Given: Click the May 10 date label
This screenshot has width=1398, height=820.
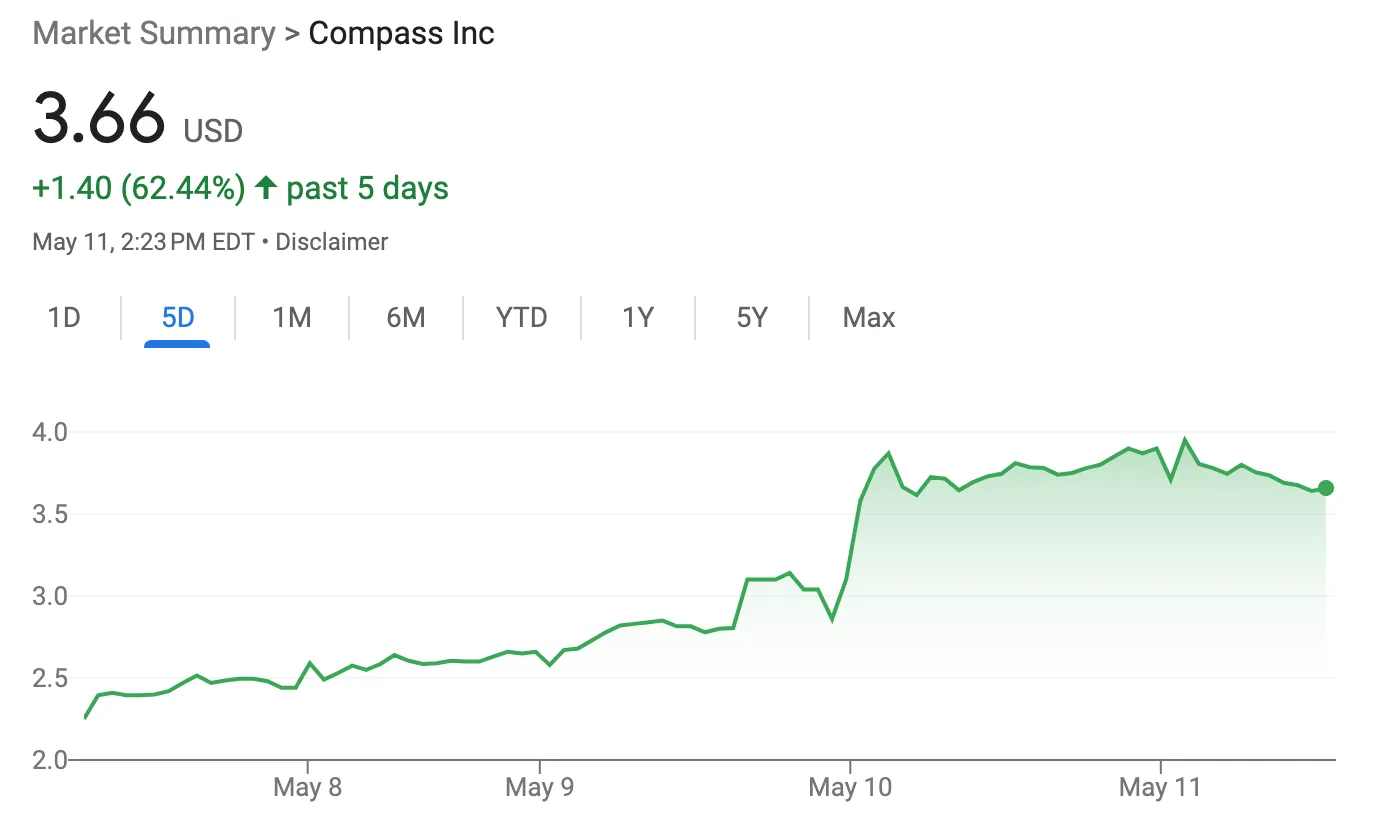Looking at the screenshot, I should click(x=850, y=788).
